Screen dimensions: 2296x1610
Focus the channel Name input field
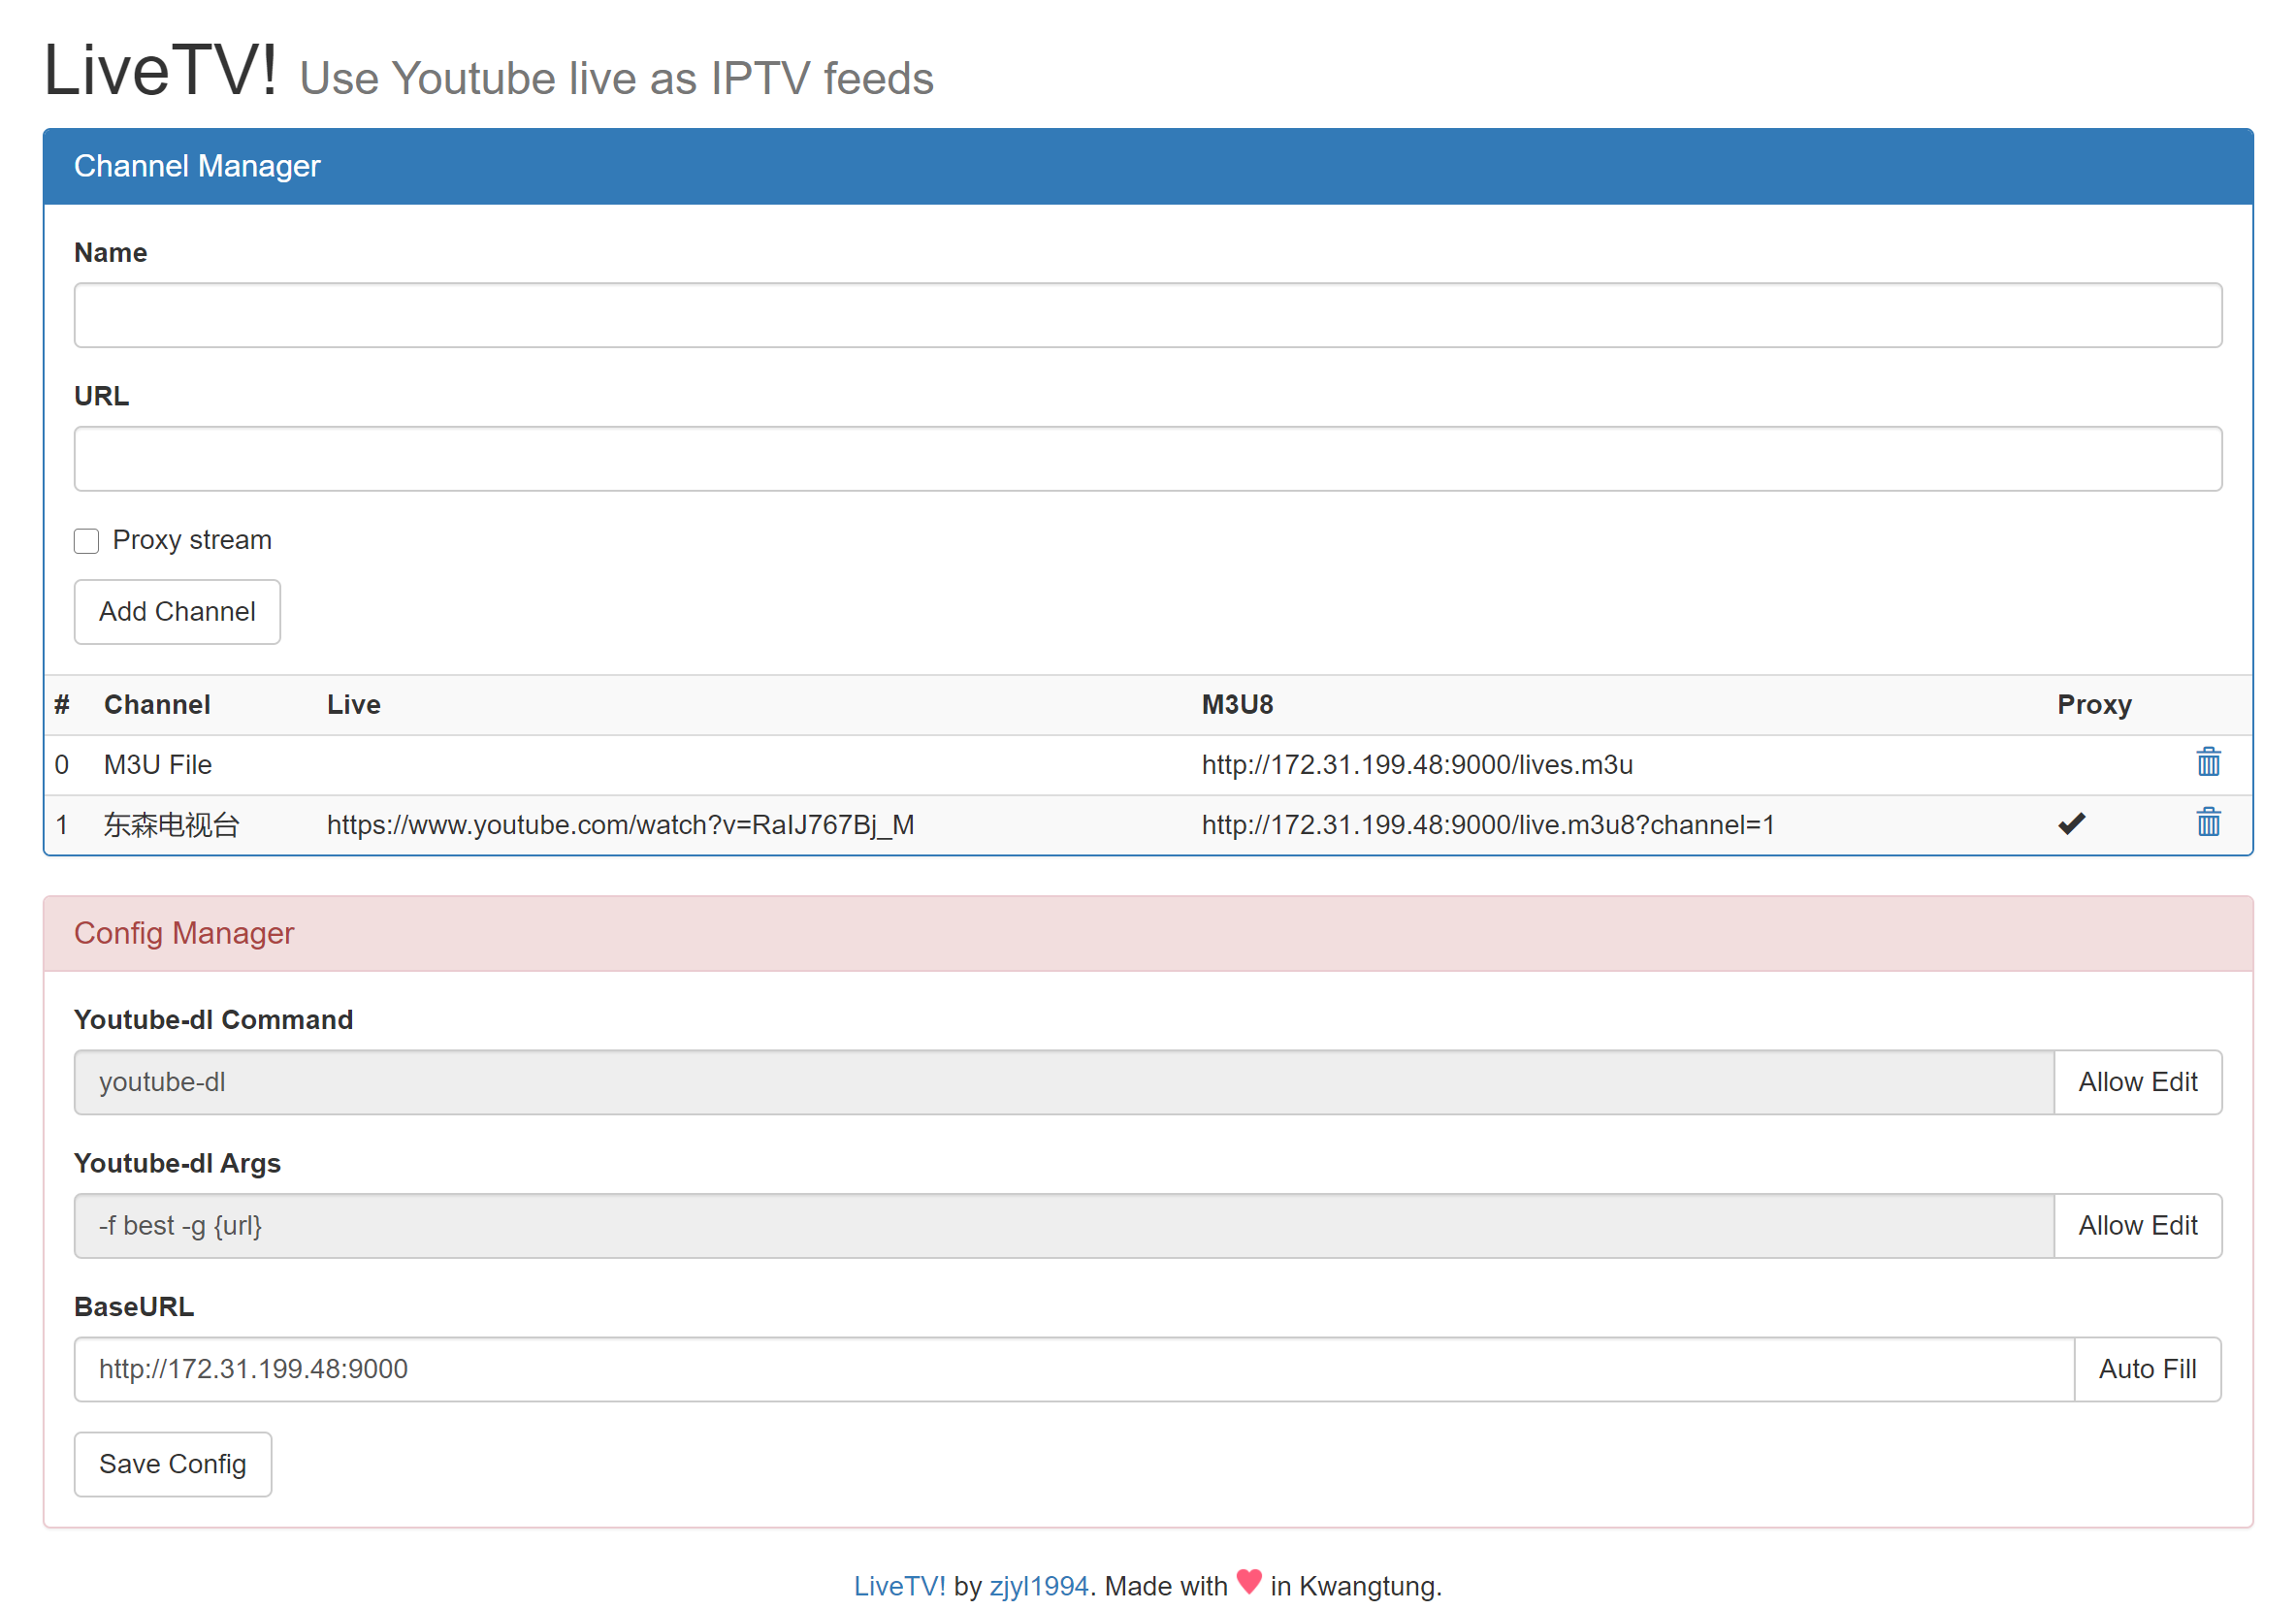click(1147, 315)
